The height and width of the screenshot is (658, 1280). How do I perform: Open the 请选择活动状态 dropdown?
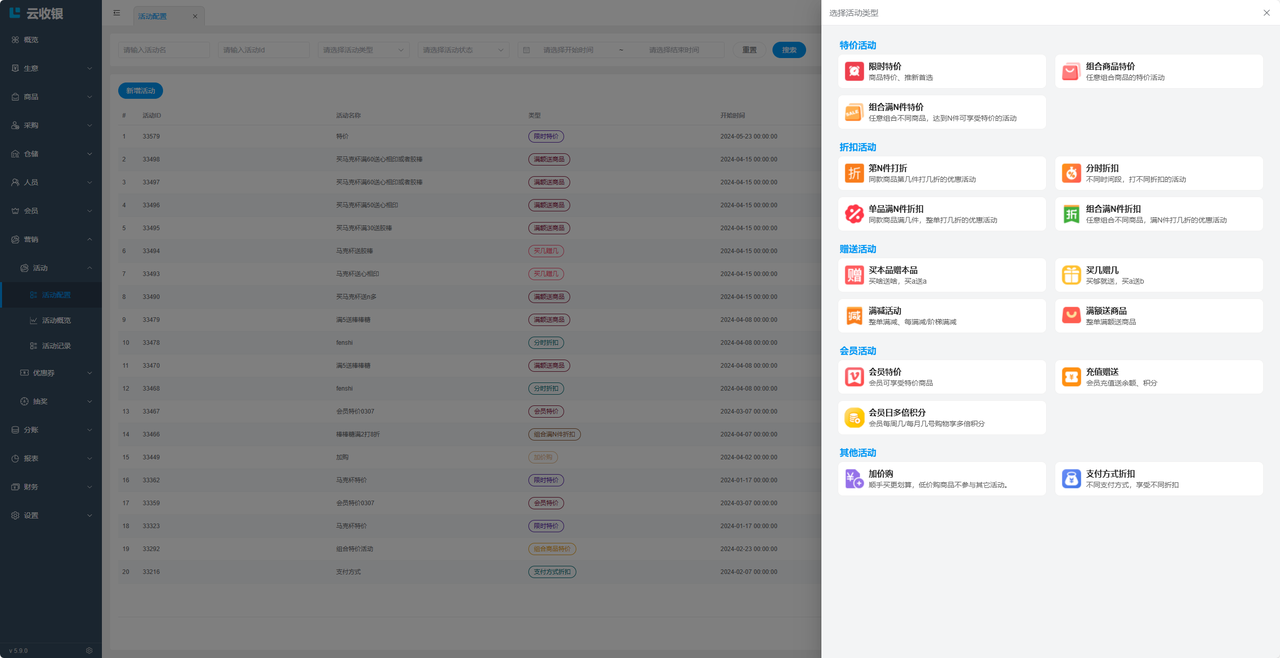(x=462, y=50)
